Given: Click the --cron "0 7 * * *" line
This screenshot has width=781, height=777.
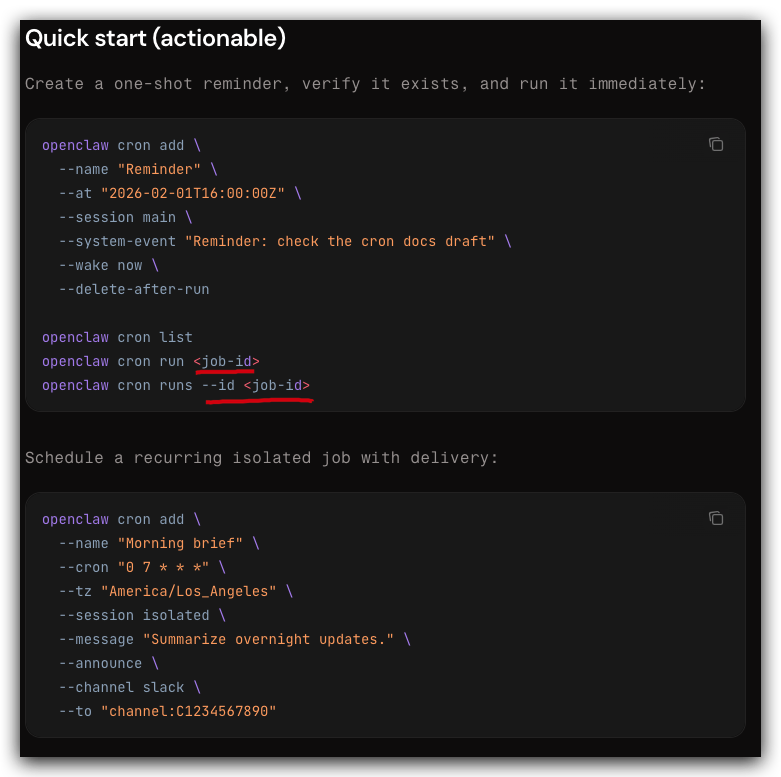Looking at the screenshot, I should pyautogui.click(x=142, y=567).
